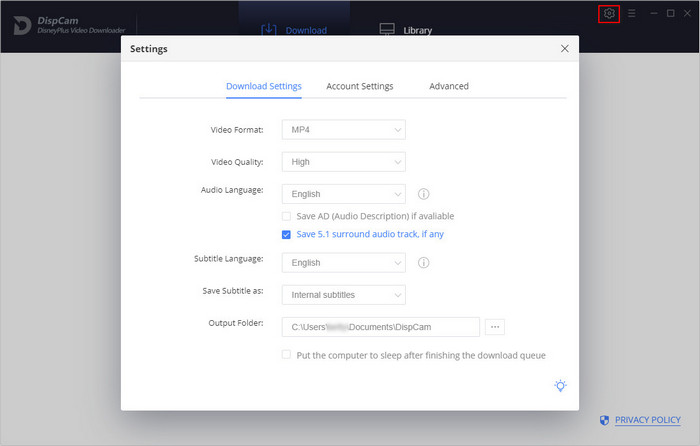
Task: Open settings via the gear icon
Action: pos(609,13)
